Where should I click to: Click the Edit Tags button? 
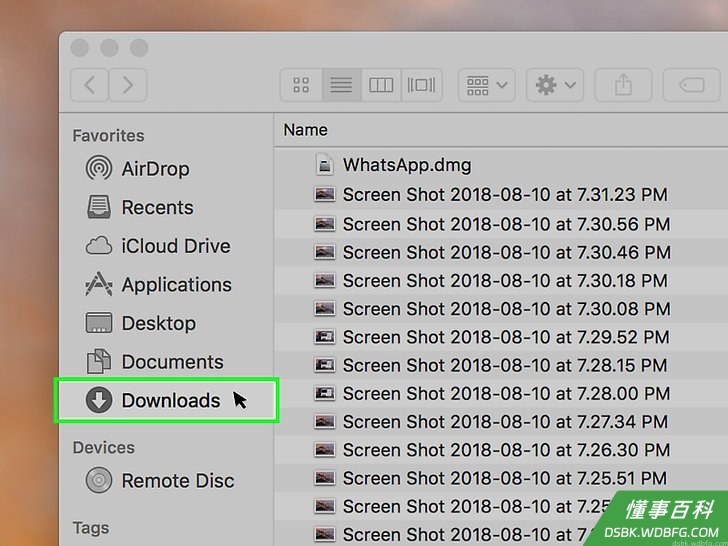[691, 85]
